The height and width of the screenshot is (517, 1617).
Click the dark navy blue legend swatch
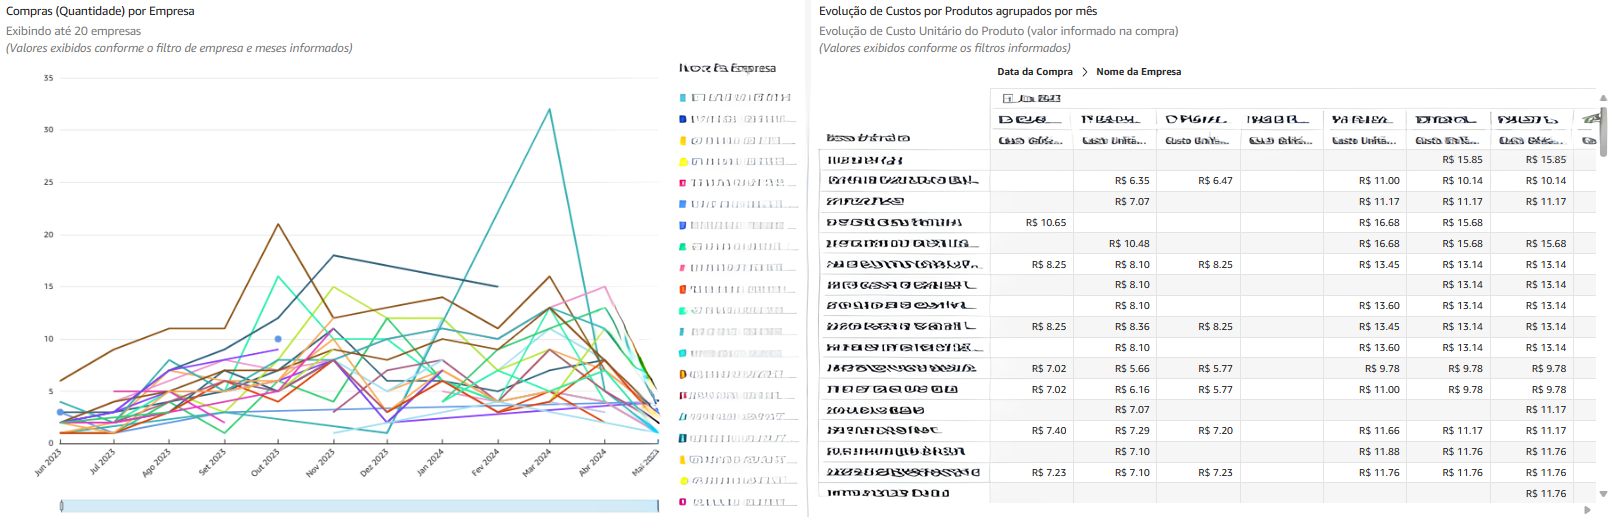pos(683,119)
